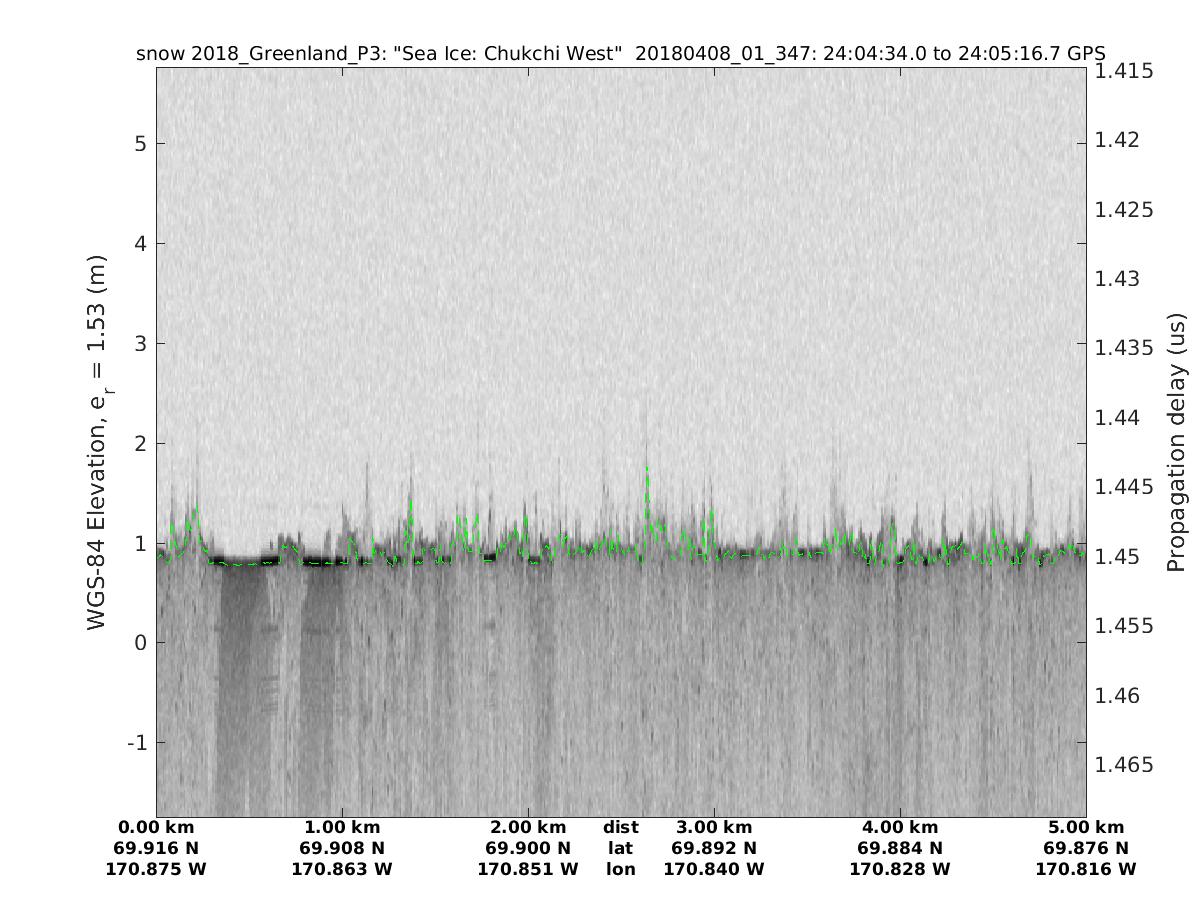Click the plot title text at top
Screen dimensions: 1200x900
[620, 53]
